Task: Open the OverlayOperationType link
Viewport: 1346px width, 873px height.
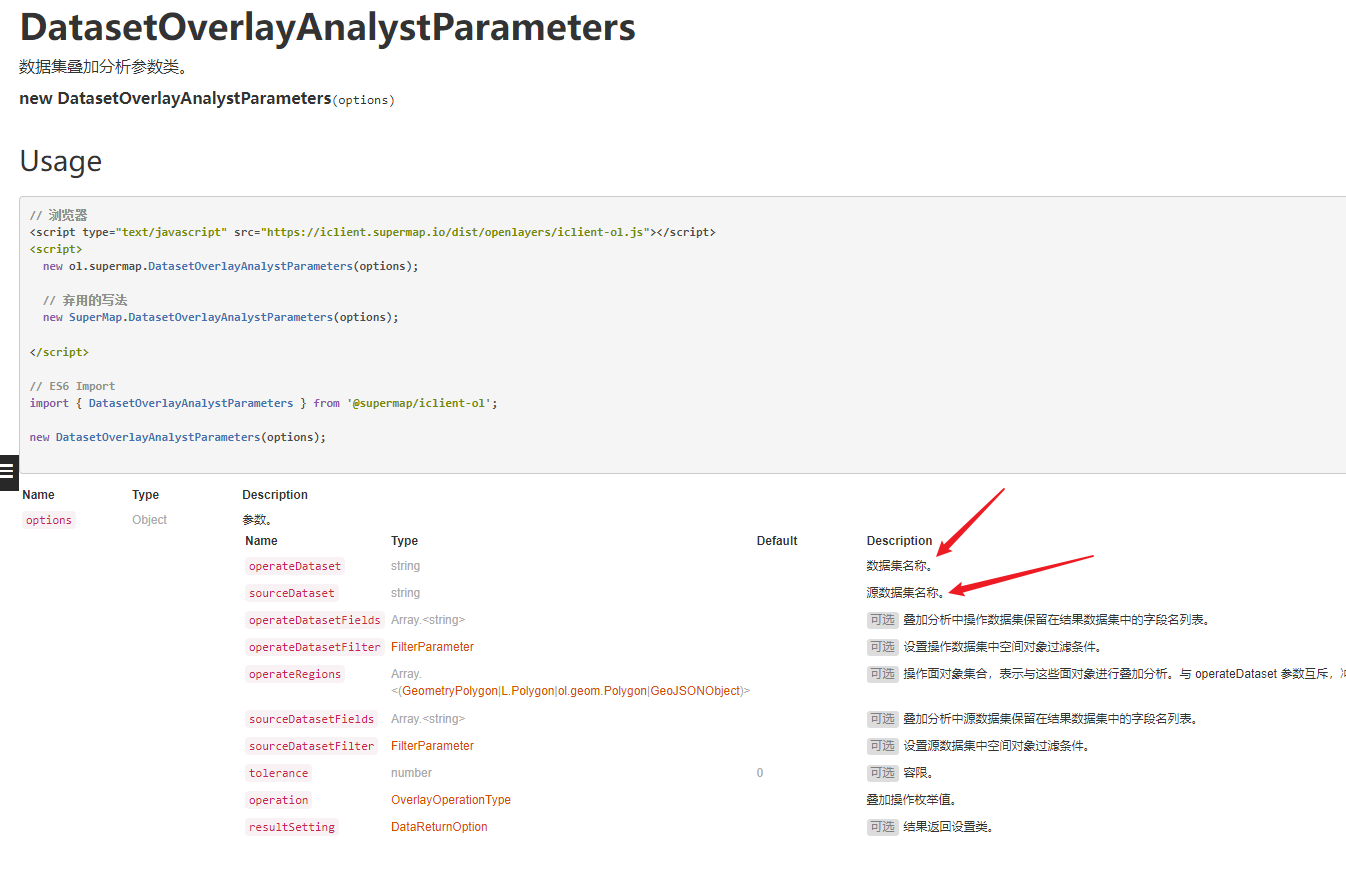Action: pyautogui.click(x=450, y=800)
